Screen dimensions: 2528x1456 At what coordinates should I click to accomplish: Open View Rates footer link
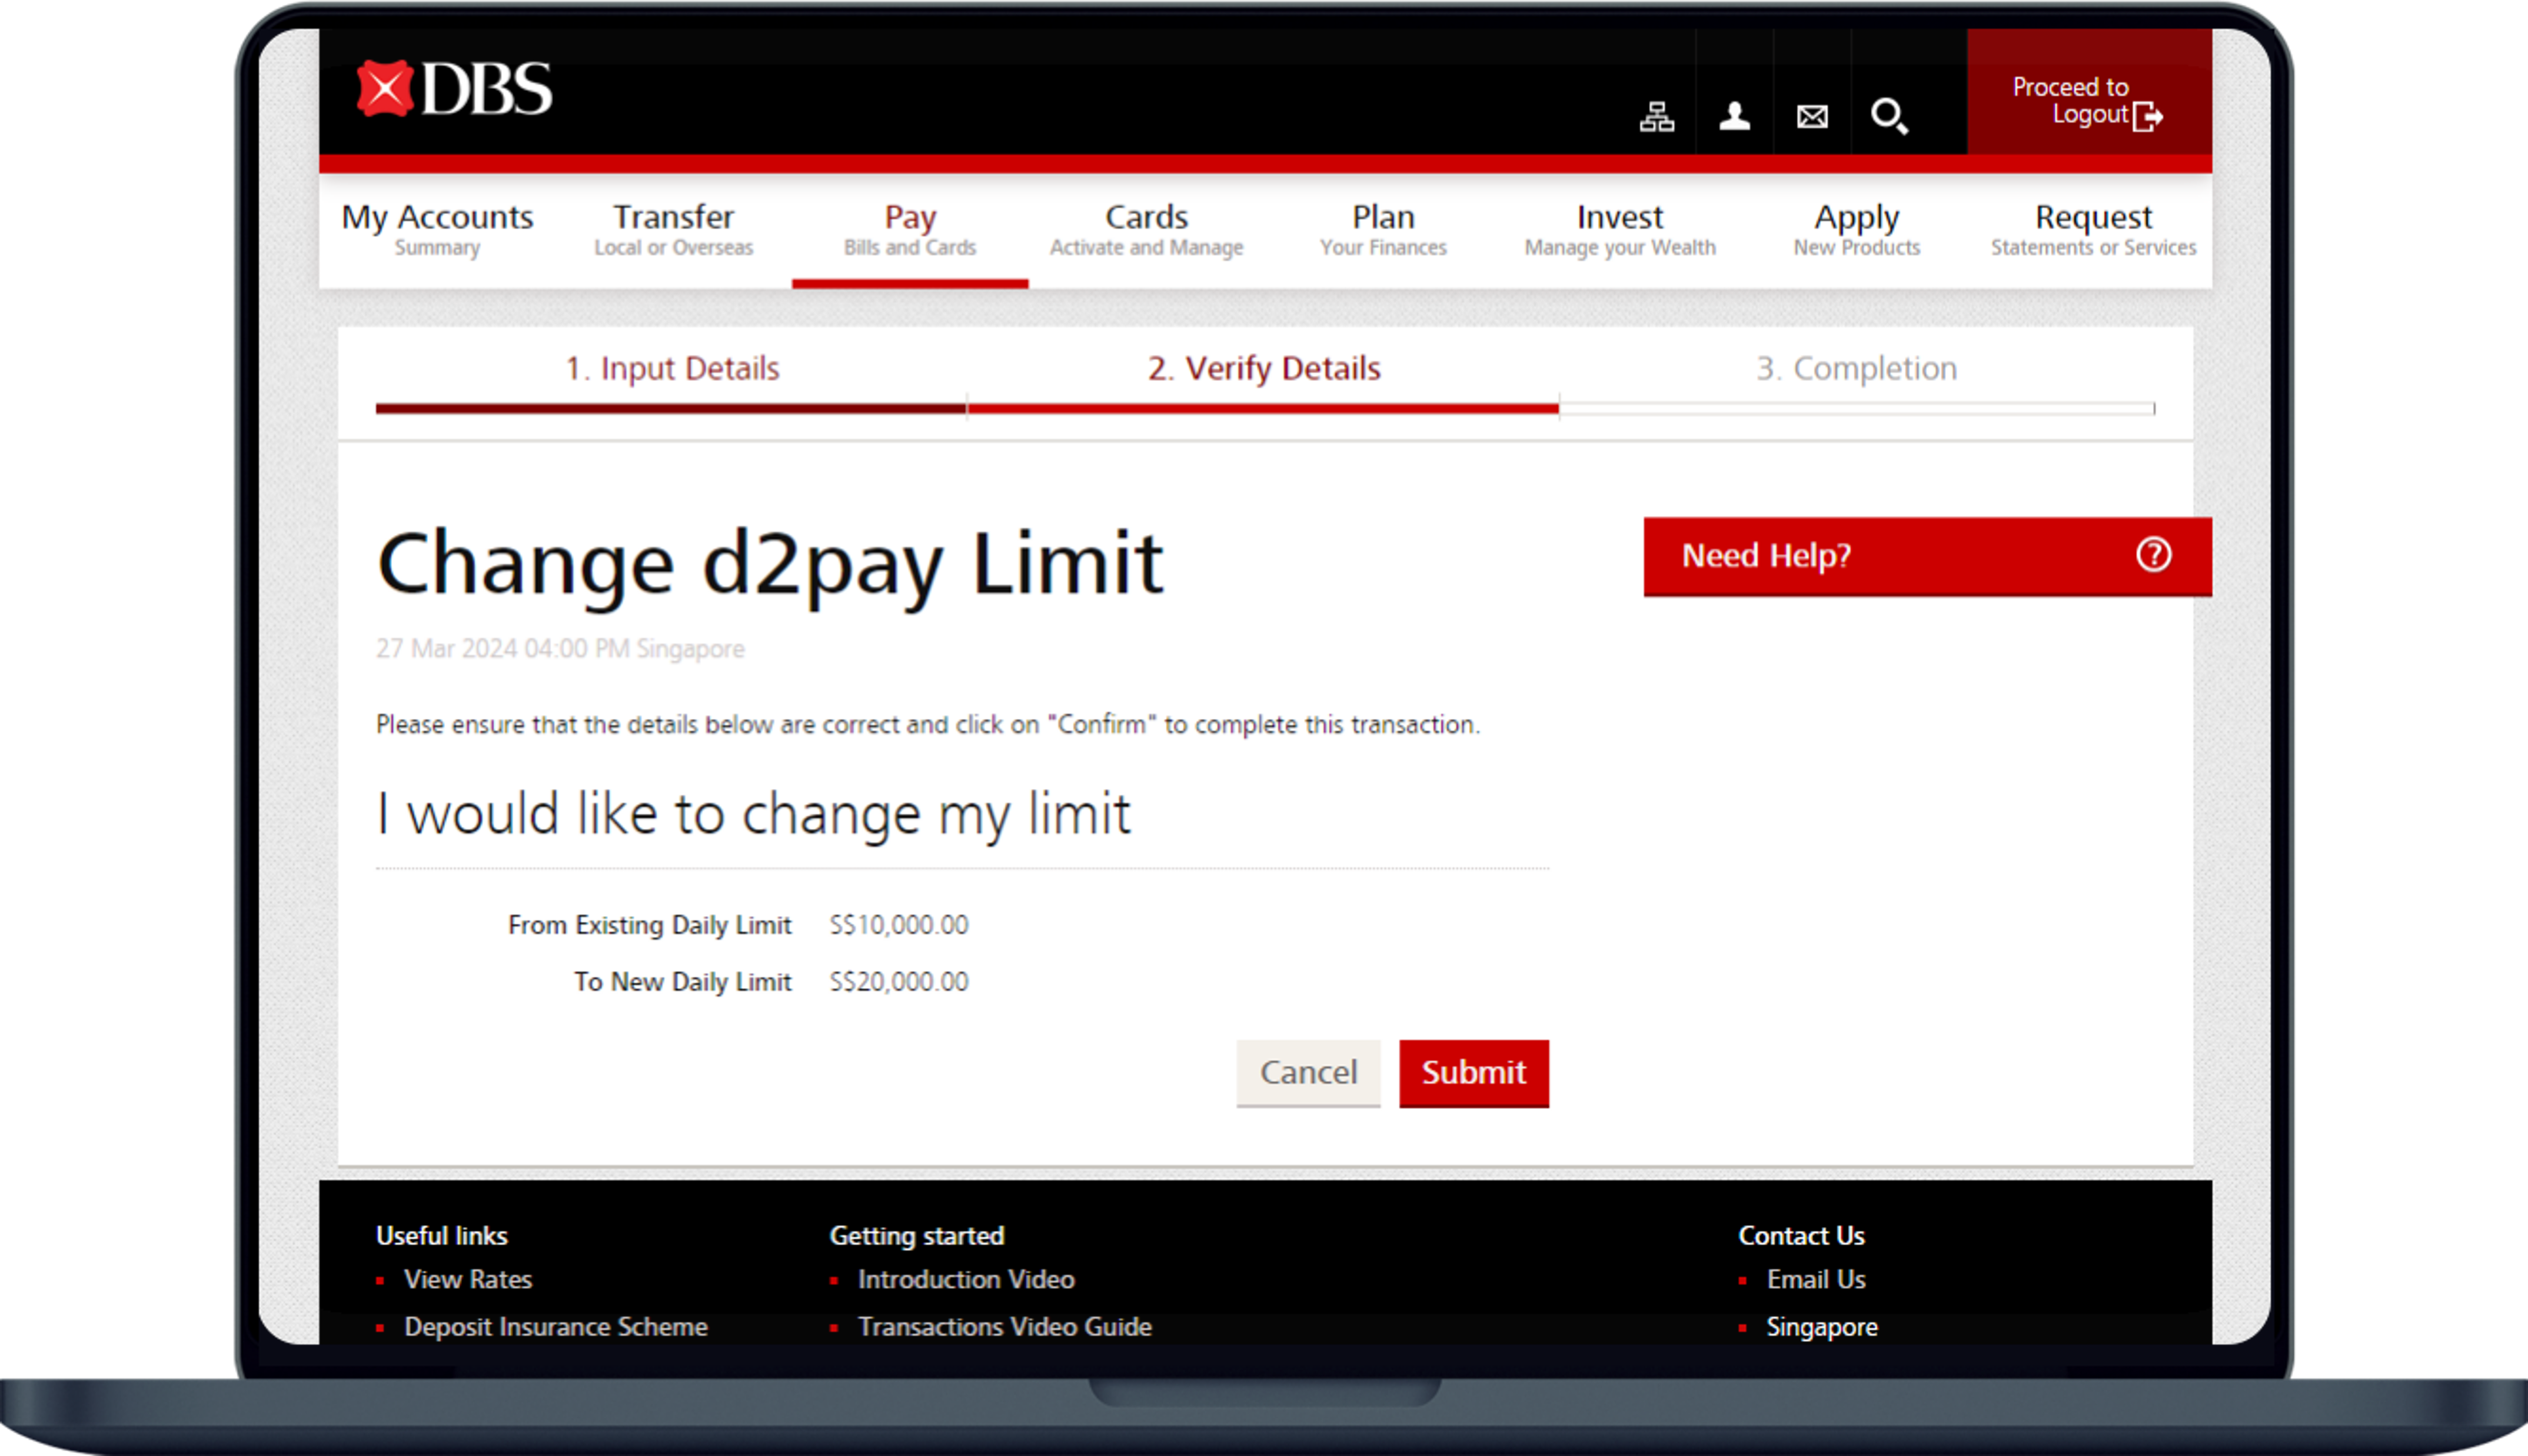click(467, 1279)
